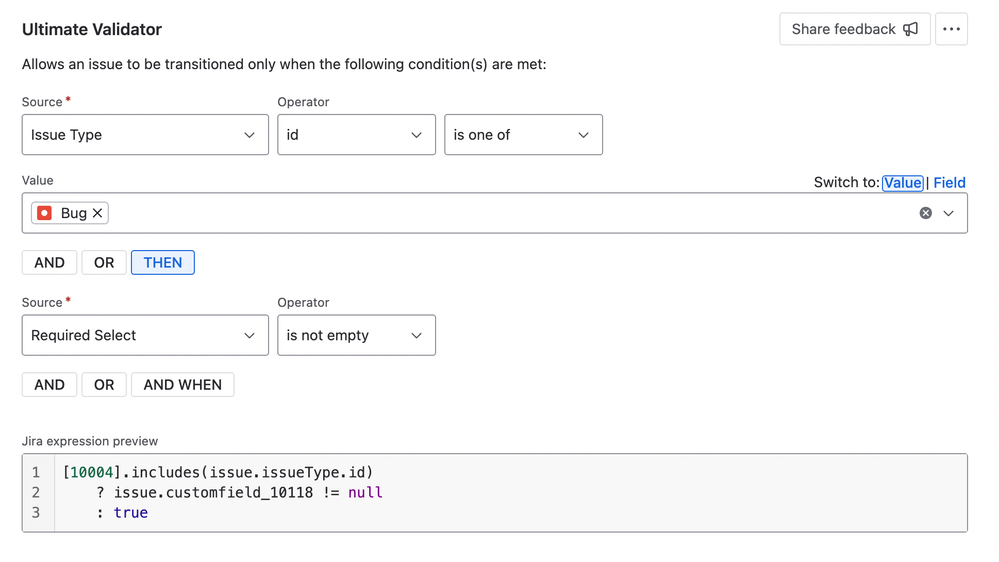The width and height of the screenshot is (999, 562).
Task: Switch value input to Field mode
Action: coord(949,182)
